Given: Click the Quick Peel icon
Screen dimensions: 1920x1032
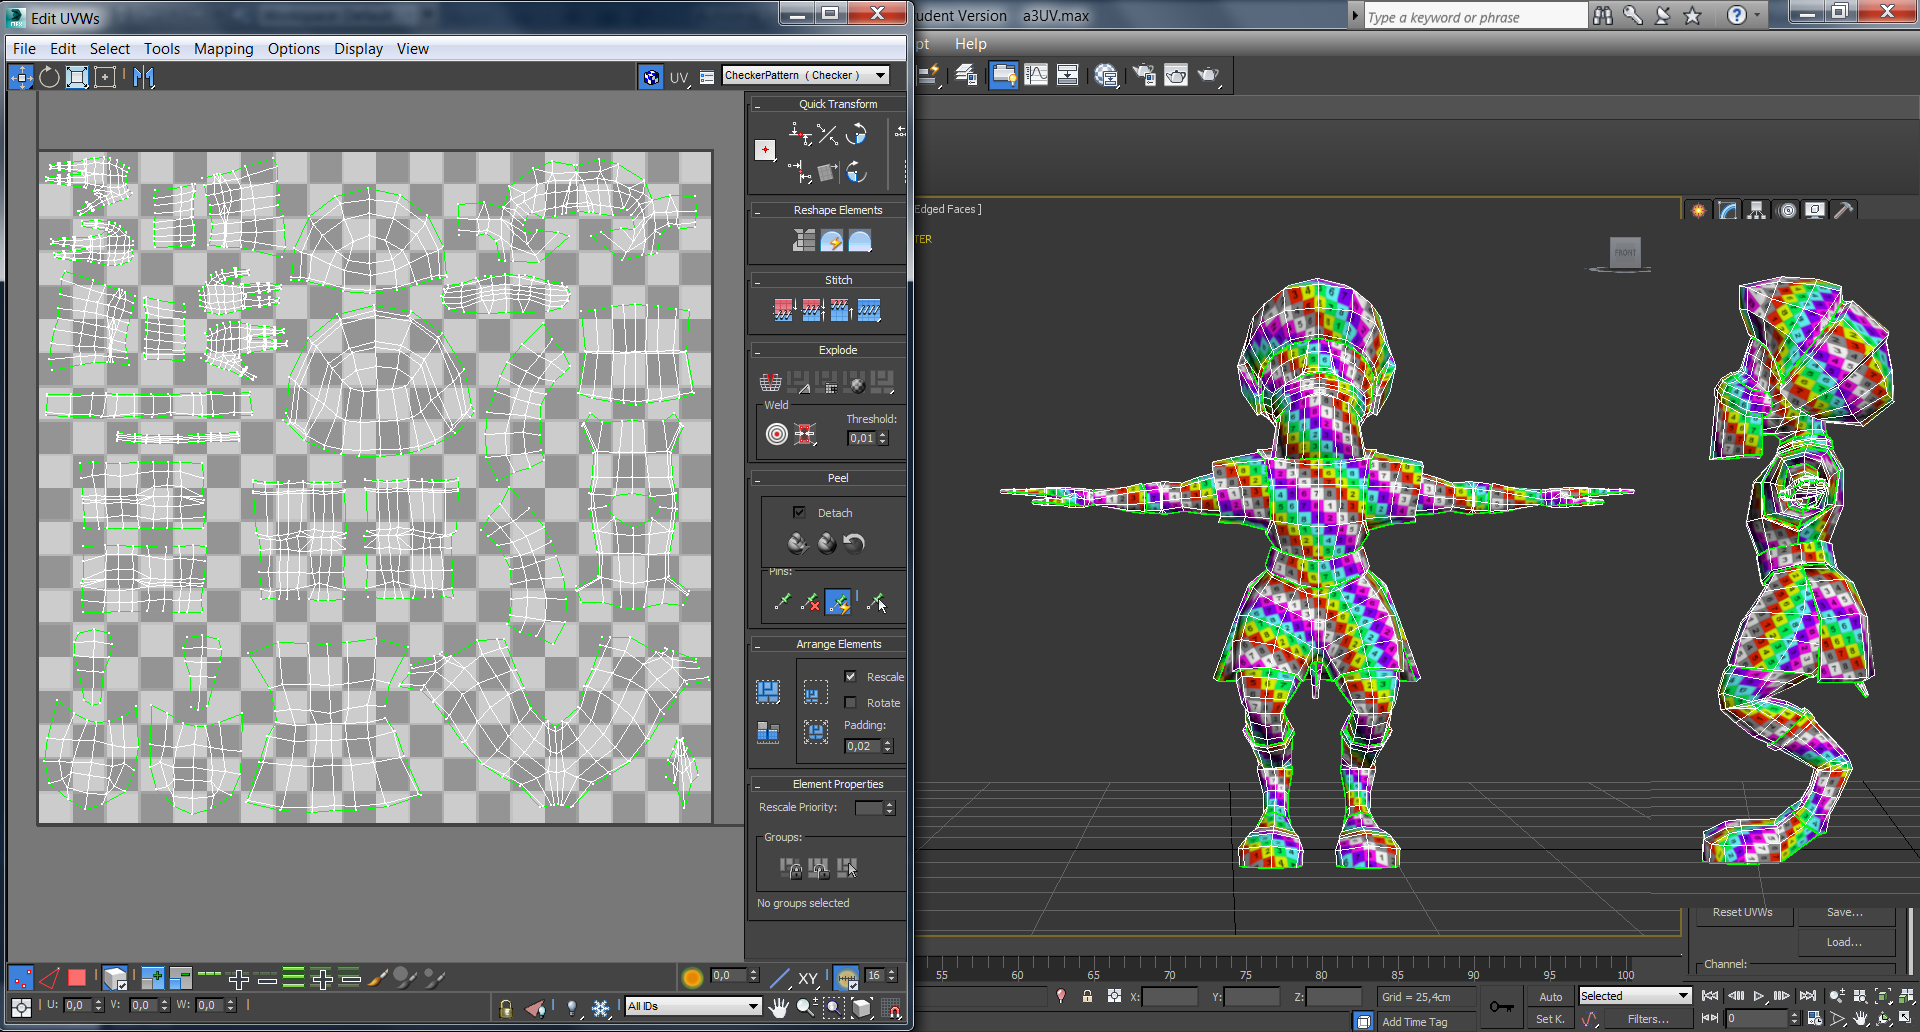Looking at the screenshot, I should click(x=797, y=543).
